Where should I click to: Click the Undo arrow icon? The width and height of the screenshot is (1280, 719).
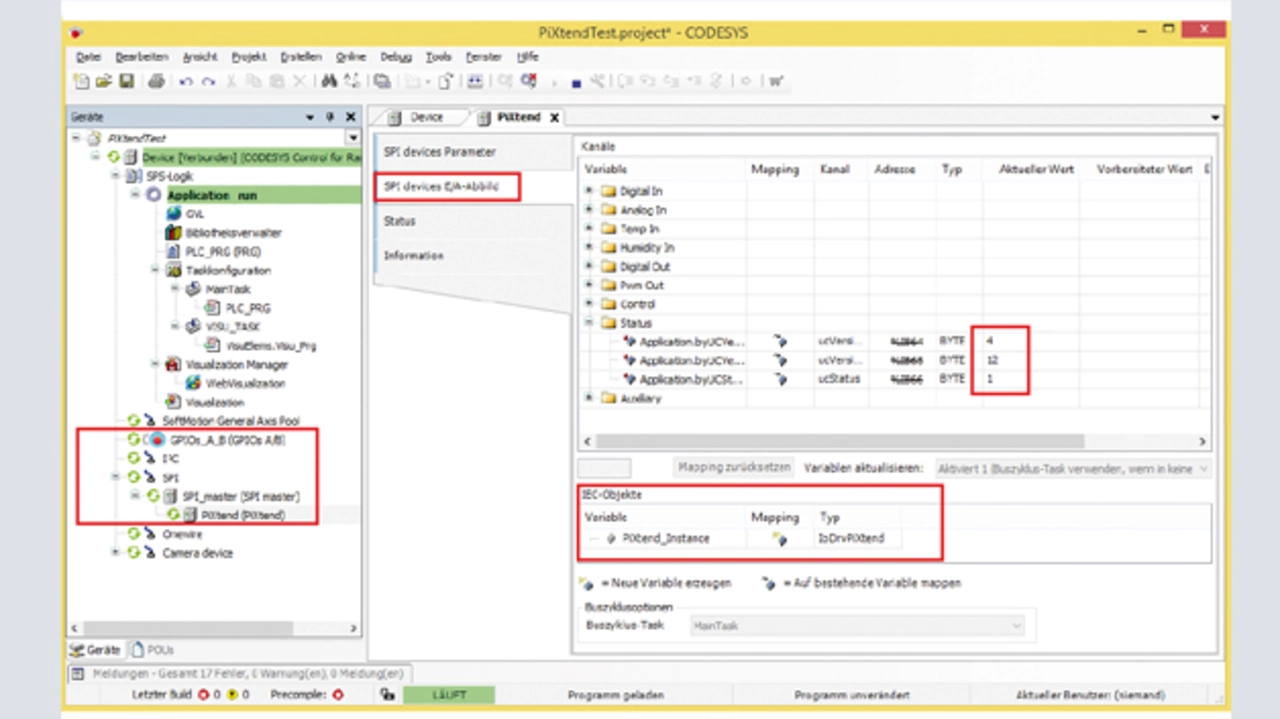point(186,82)
